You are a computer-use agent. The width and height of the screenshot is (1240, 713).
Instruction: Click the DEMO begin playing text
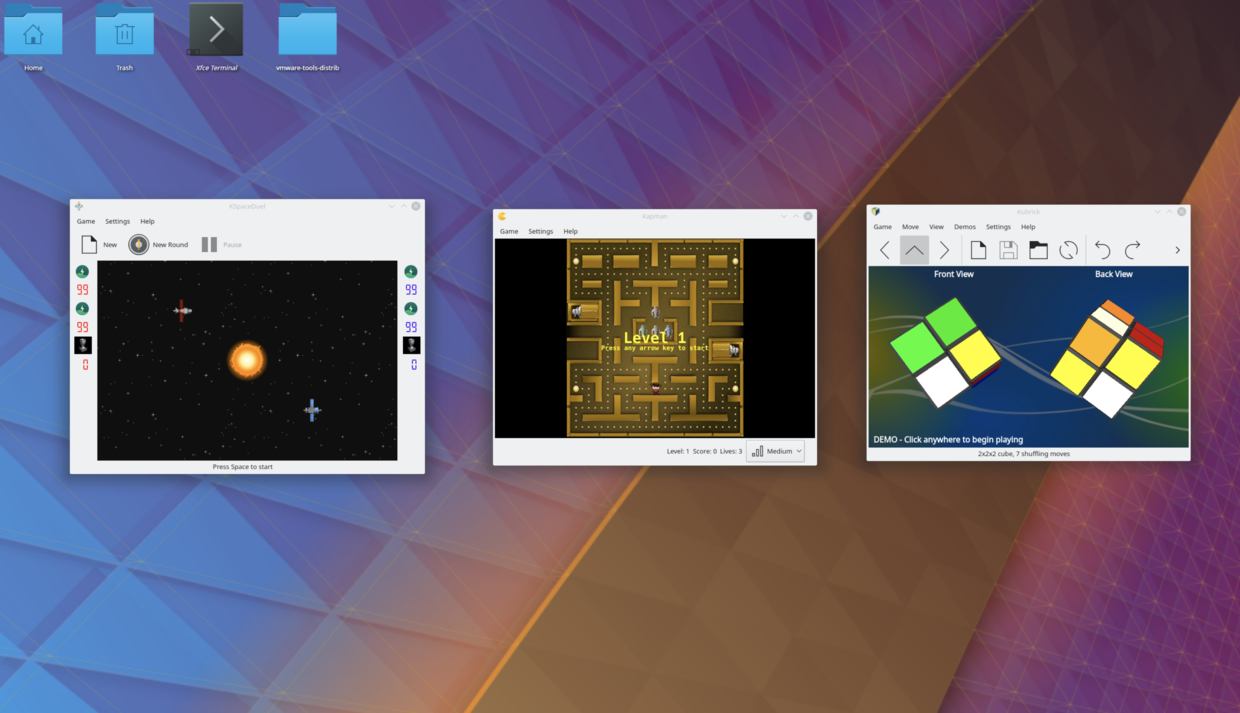tap(948, 439)
